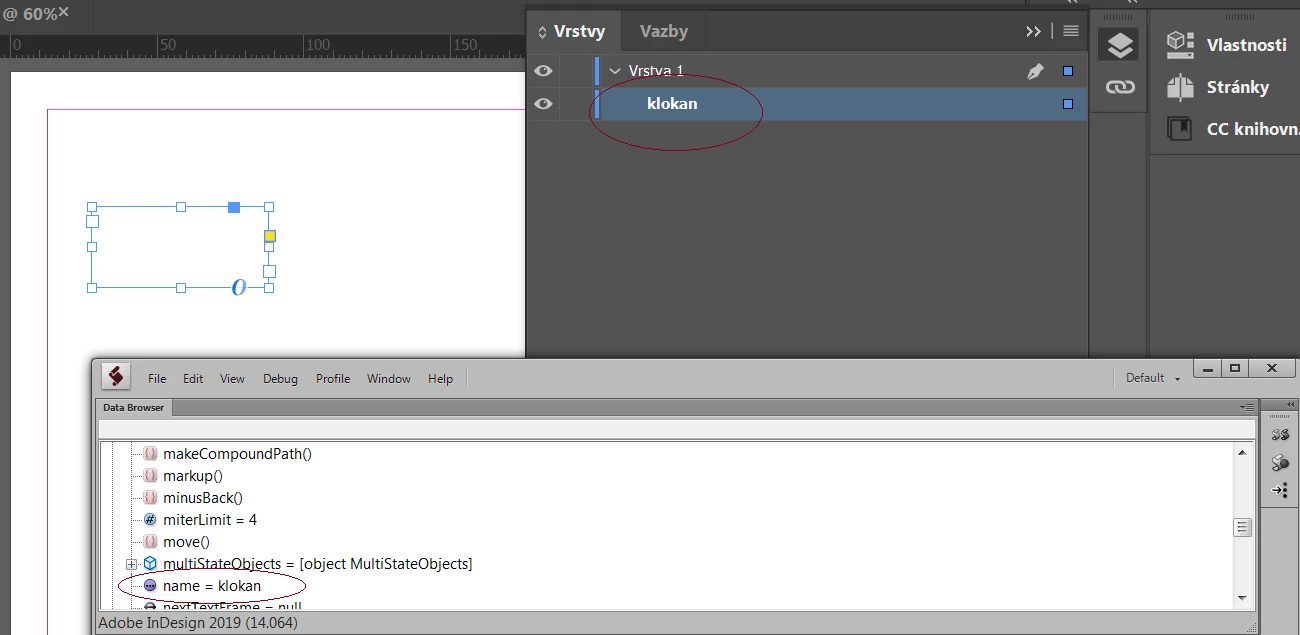Click the method icon beside markup()
This screenshot has width=1300, height=635.
pos(150,475)
